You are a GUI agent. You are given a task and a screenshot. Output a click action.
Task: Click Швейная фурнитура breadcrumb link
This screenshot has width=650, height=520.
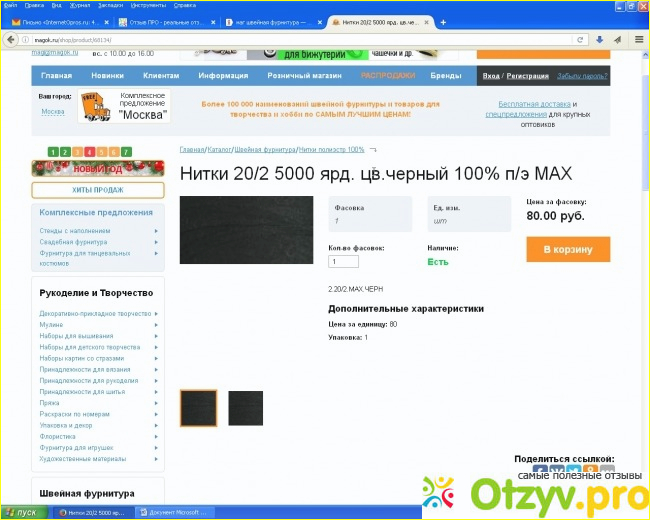(264, 149)
